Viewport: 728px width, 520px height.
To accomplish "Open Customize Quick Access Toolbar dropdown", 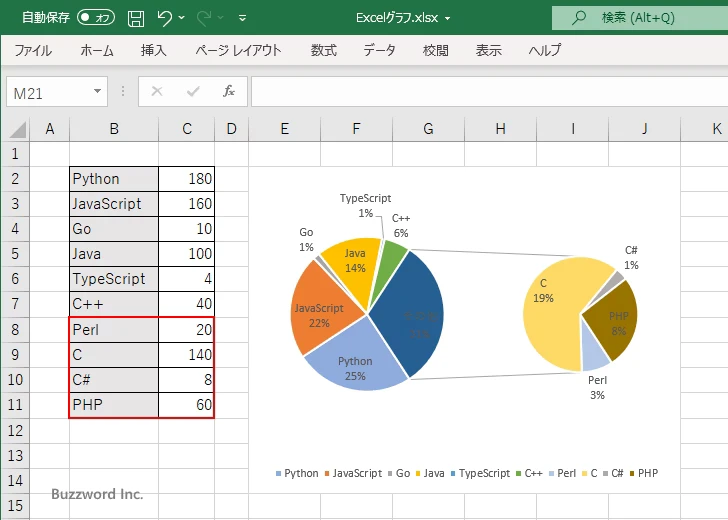I will tap(242, 18).
